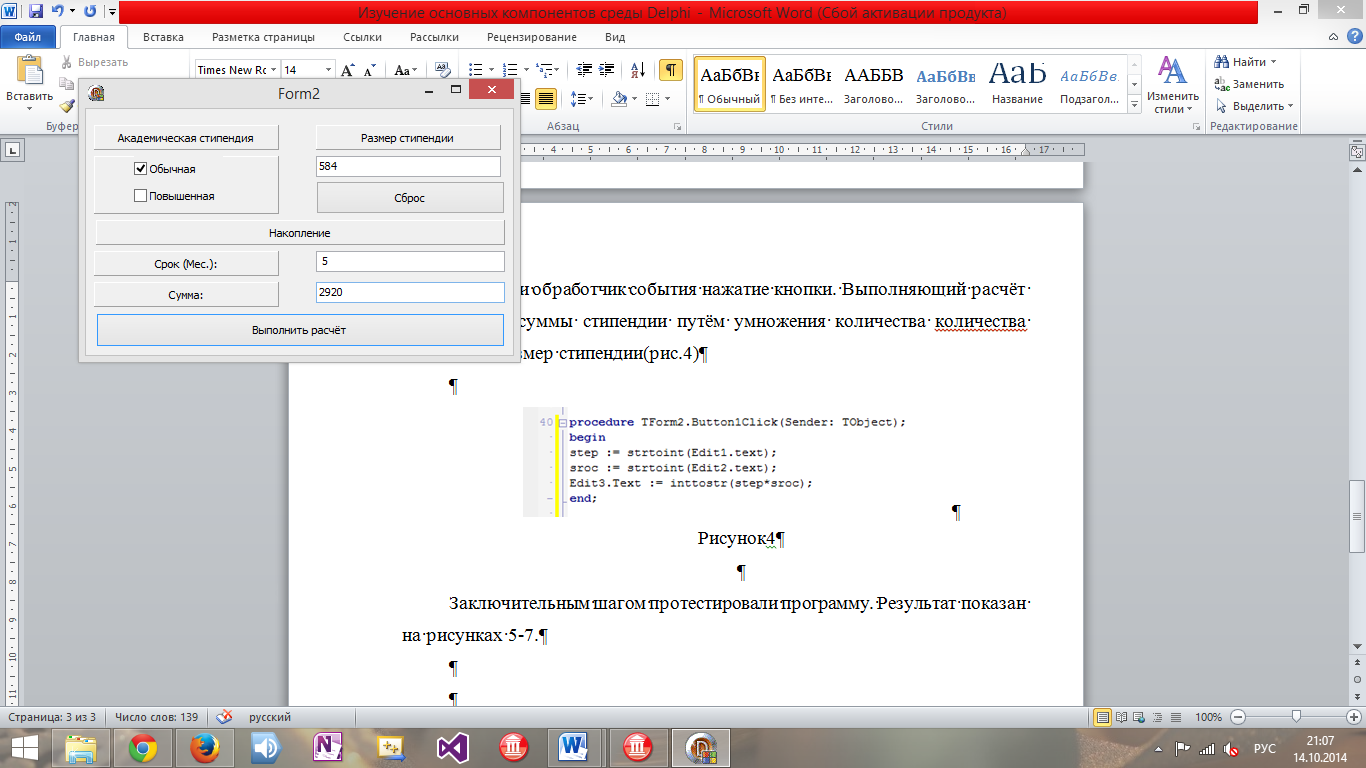The width and height of the screenshot is (1366, 768).
Task: Click the Find (Найти) binoculars button
Action: (1240, 62)
